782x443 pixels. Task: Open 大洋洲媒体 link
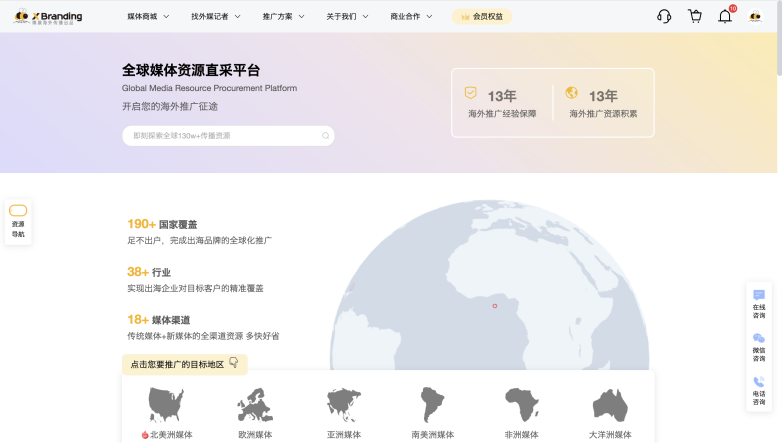(x=610, y=435)
